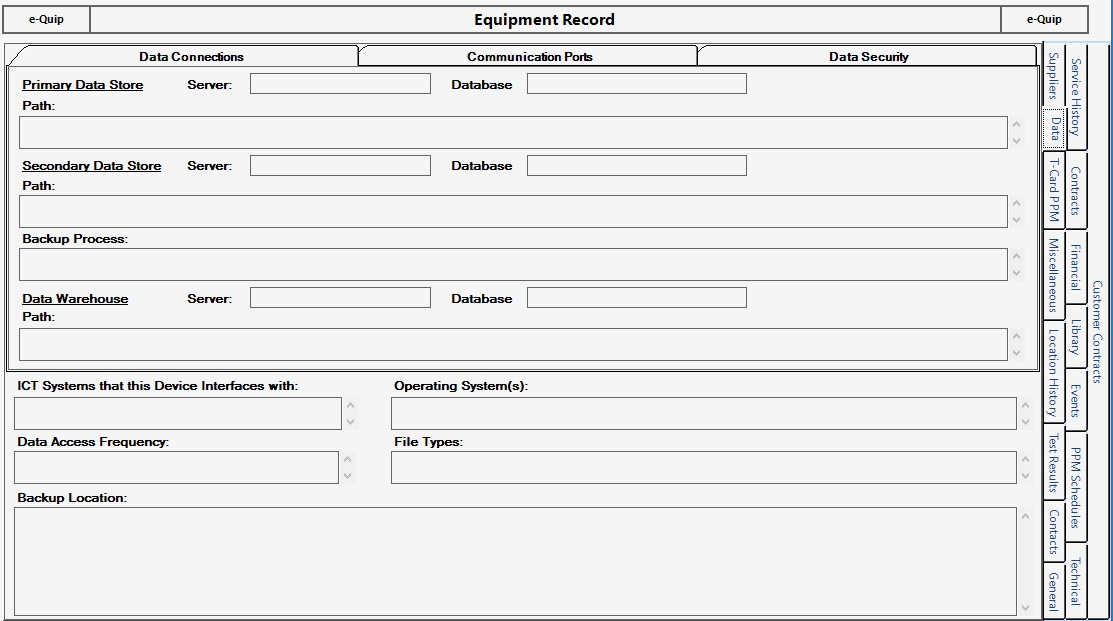
Task: Click up arrow of Backup Location scrollbar
Action: 1025,516
